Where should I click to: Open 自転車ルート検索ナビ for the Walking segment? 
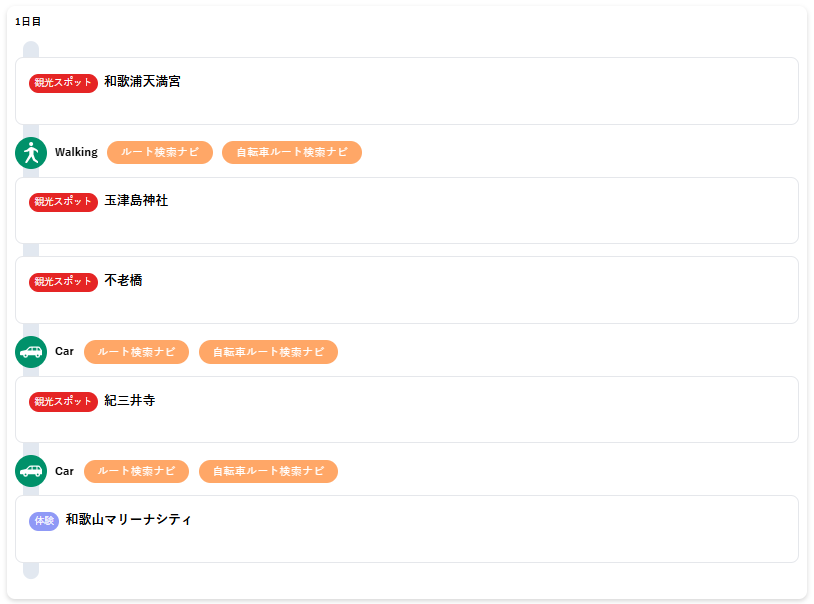point(292,152)
